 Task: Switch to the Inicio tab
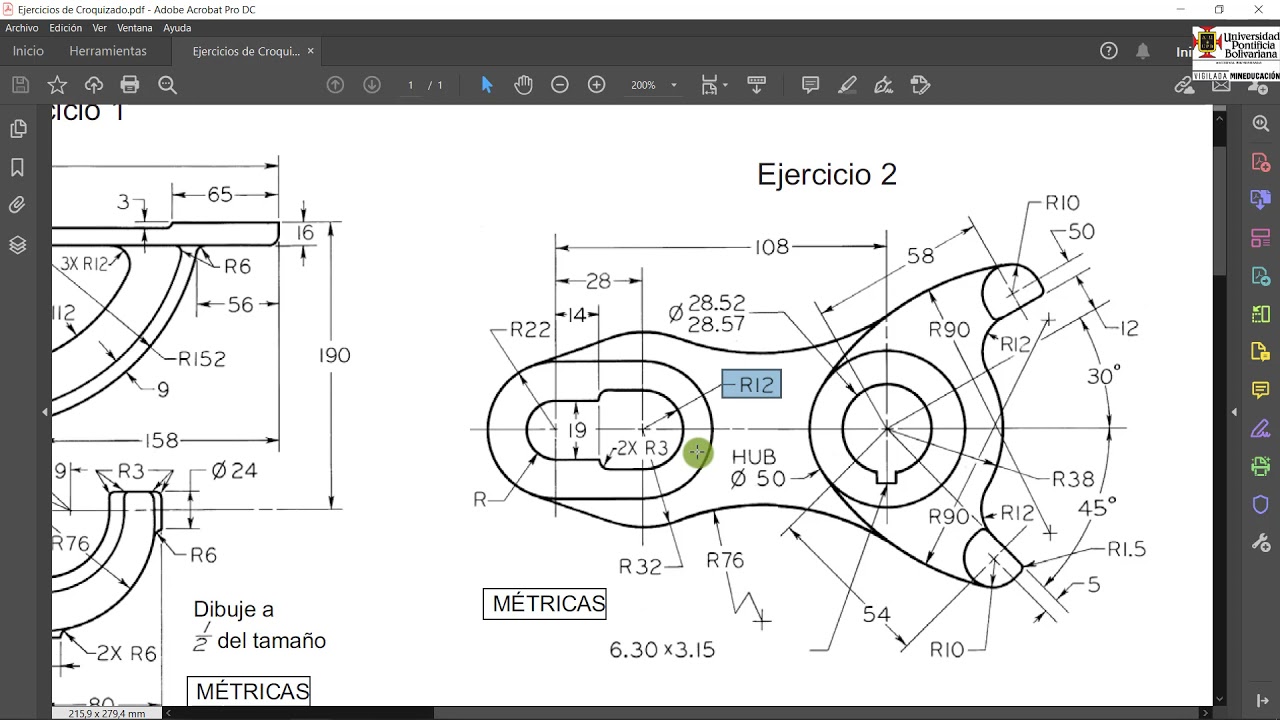[28, 51]
